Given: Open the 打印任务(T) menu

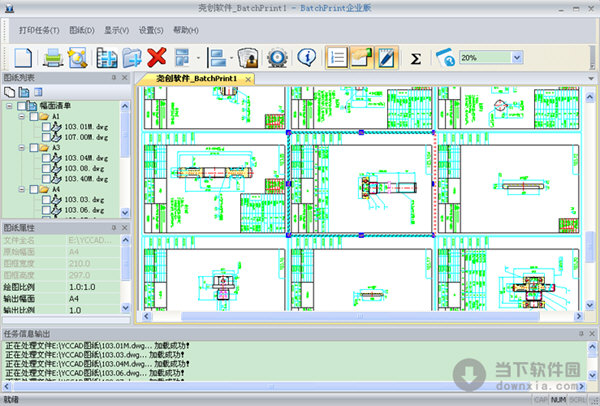Looking at the screenshot, I should tap(39, 30).
